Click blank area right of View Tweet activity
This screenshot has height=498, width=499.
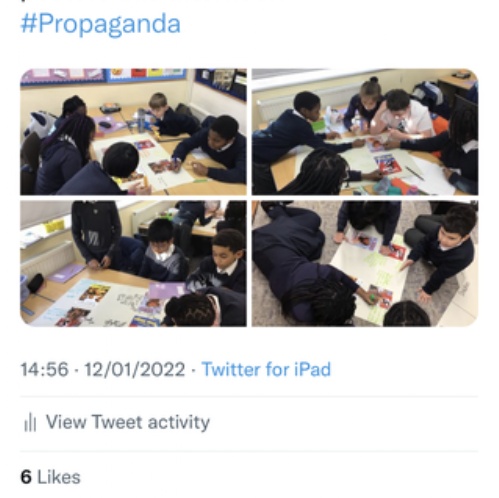[343, 422]
